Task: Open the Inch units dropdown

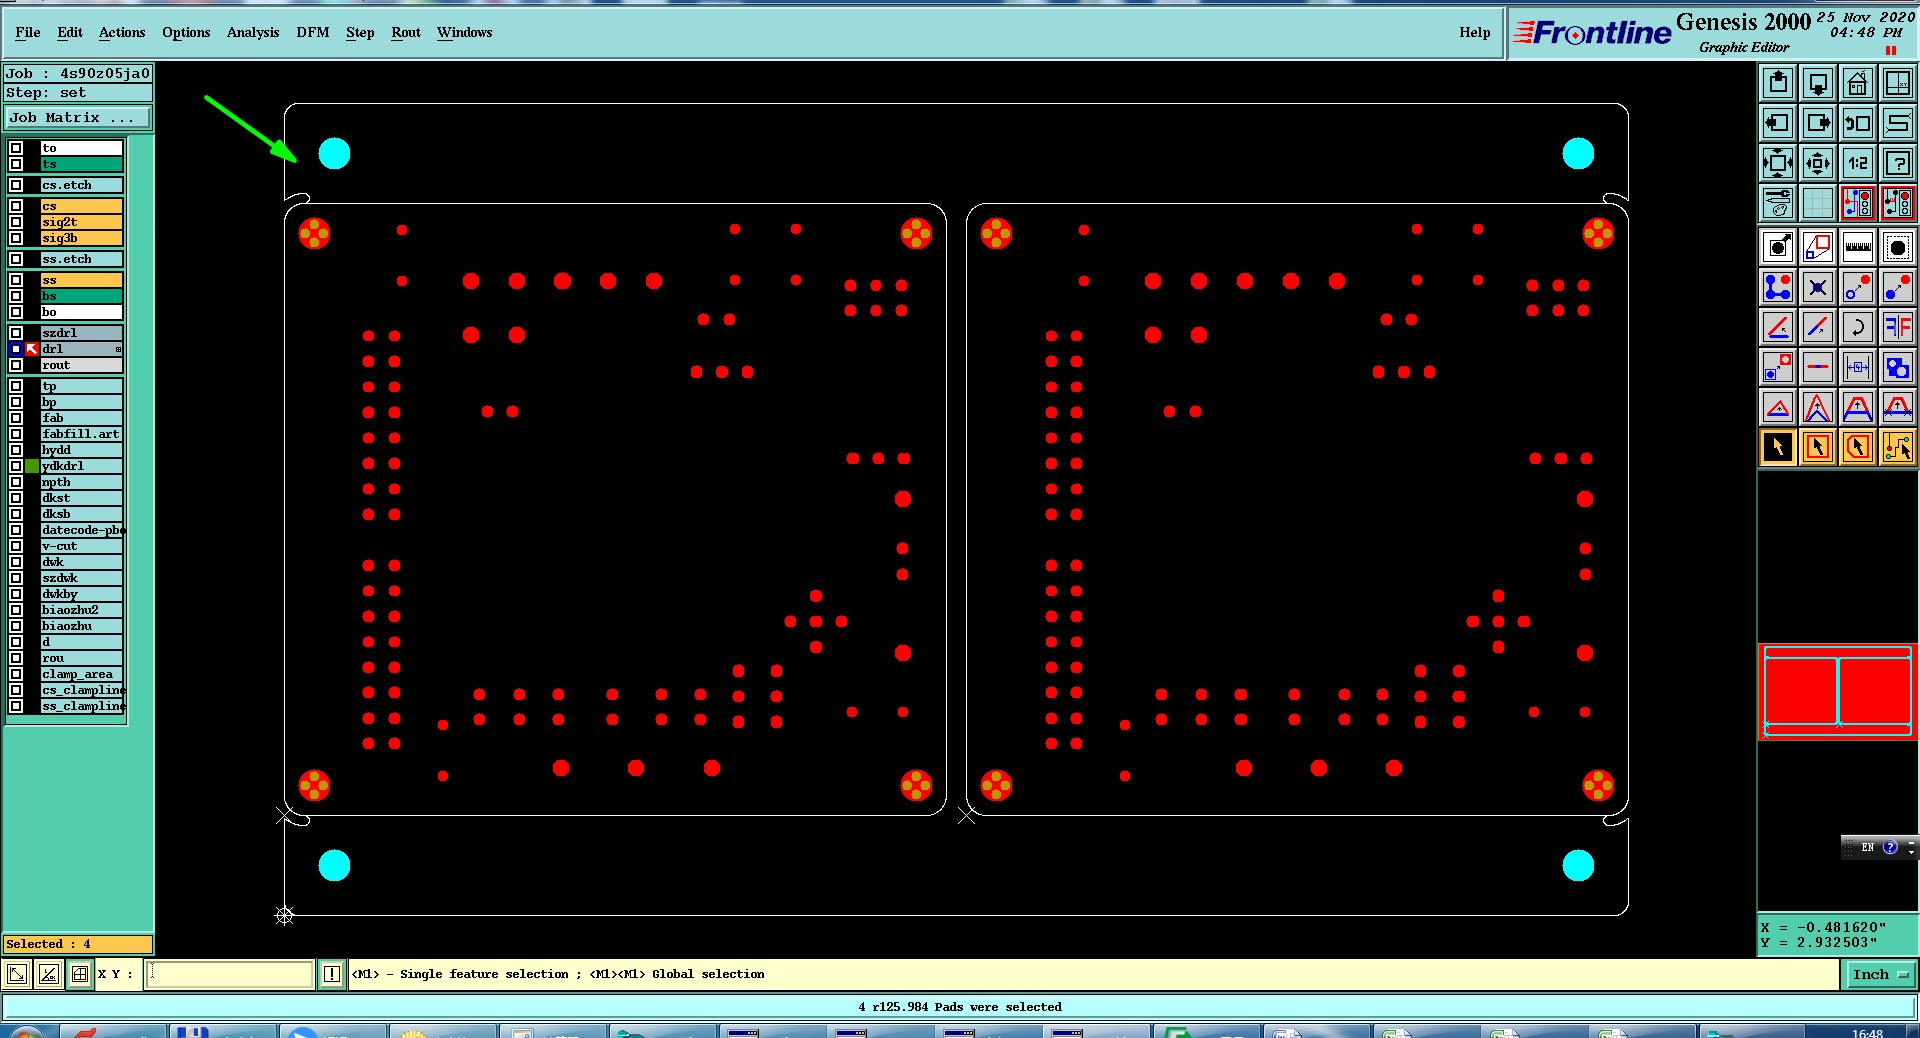Action: tap(1880, 974)
